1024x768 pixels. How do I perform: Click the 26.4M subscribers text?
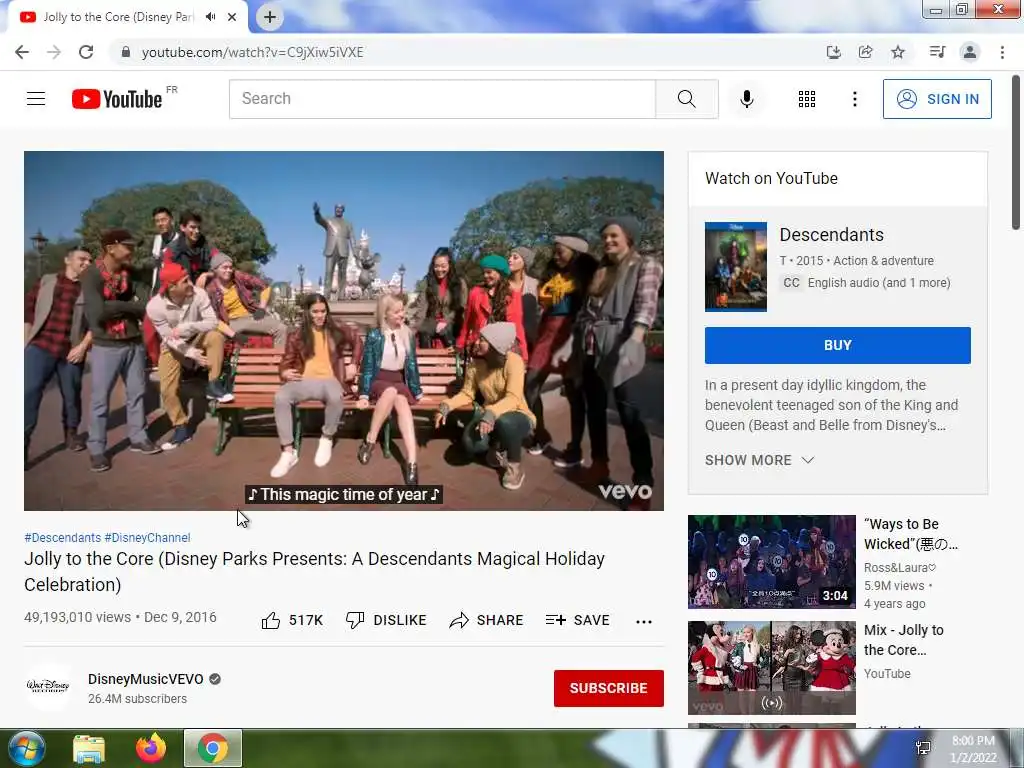(137, 699)
